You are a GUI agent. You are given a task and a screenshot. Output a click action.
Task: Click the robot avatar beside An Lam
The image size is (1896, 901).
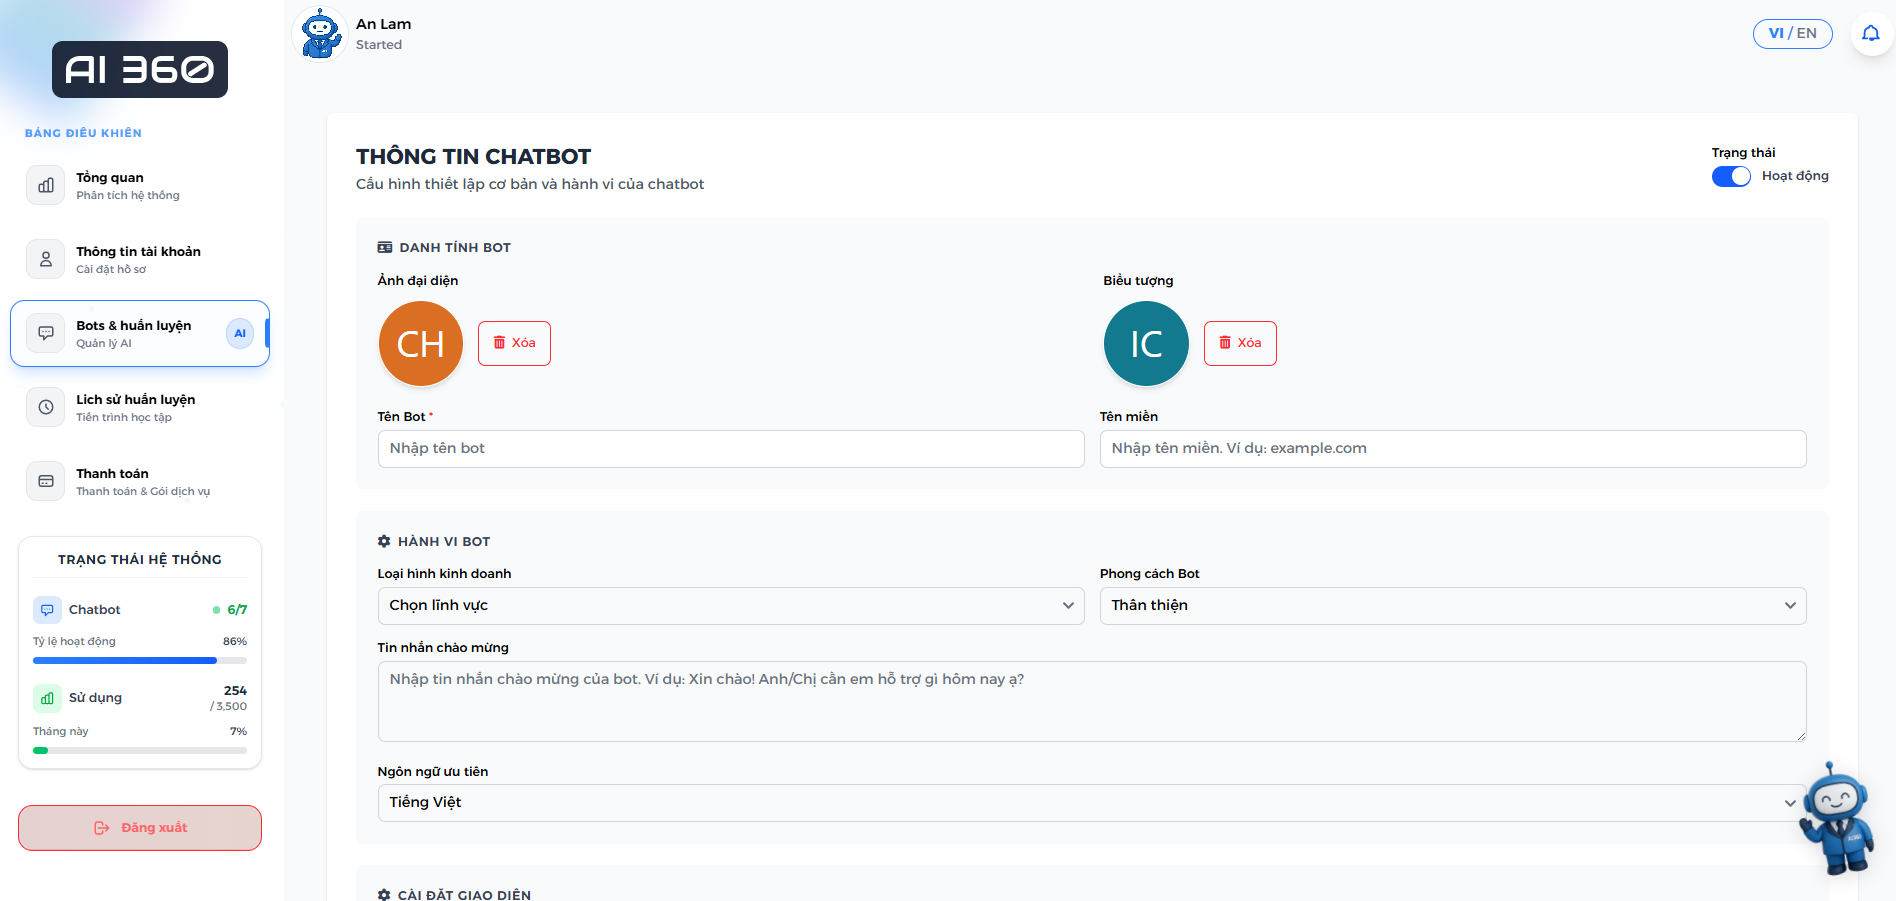[x=321, y=34]
